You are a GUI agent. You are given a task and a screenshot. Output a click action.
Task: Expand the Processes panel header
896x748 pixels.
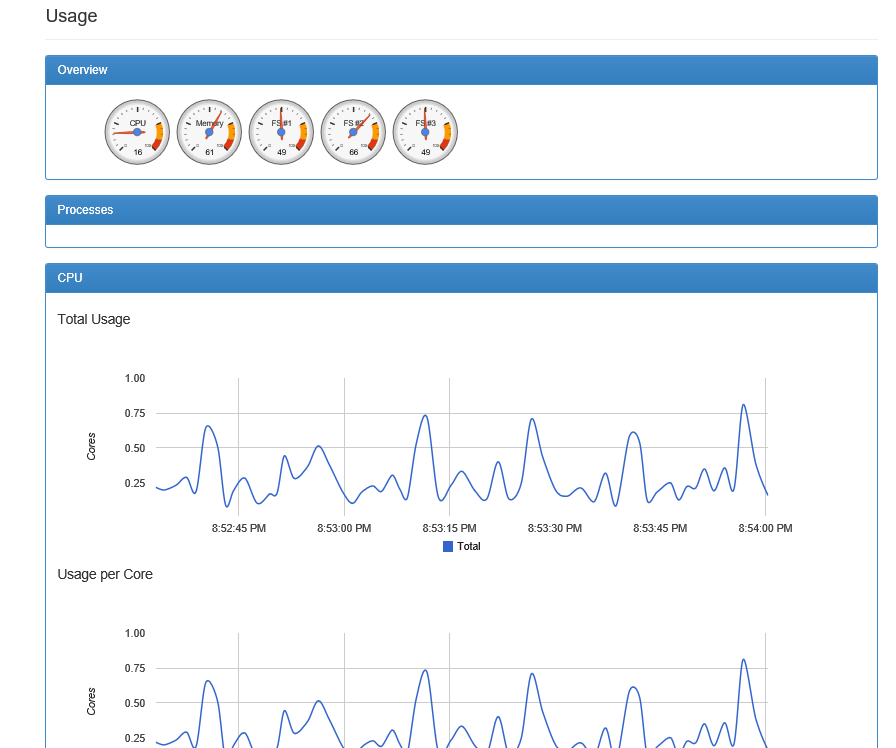click(461, 210)
